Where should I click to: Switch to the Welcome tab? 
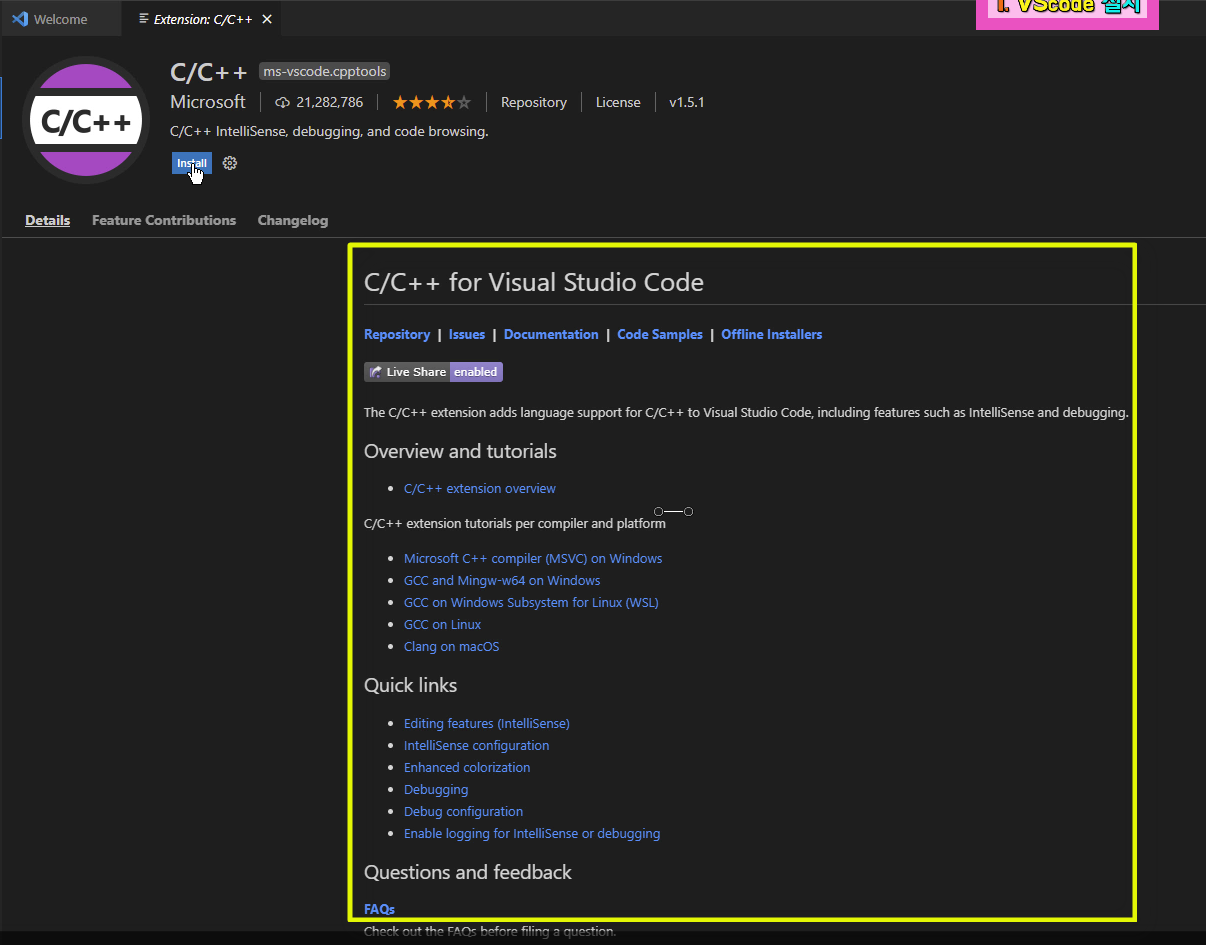(x=61, y=19)
